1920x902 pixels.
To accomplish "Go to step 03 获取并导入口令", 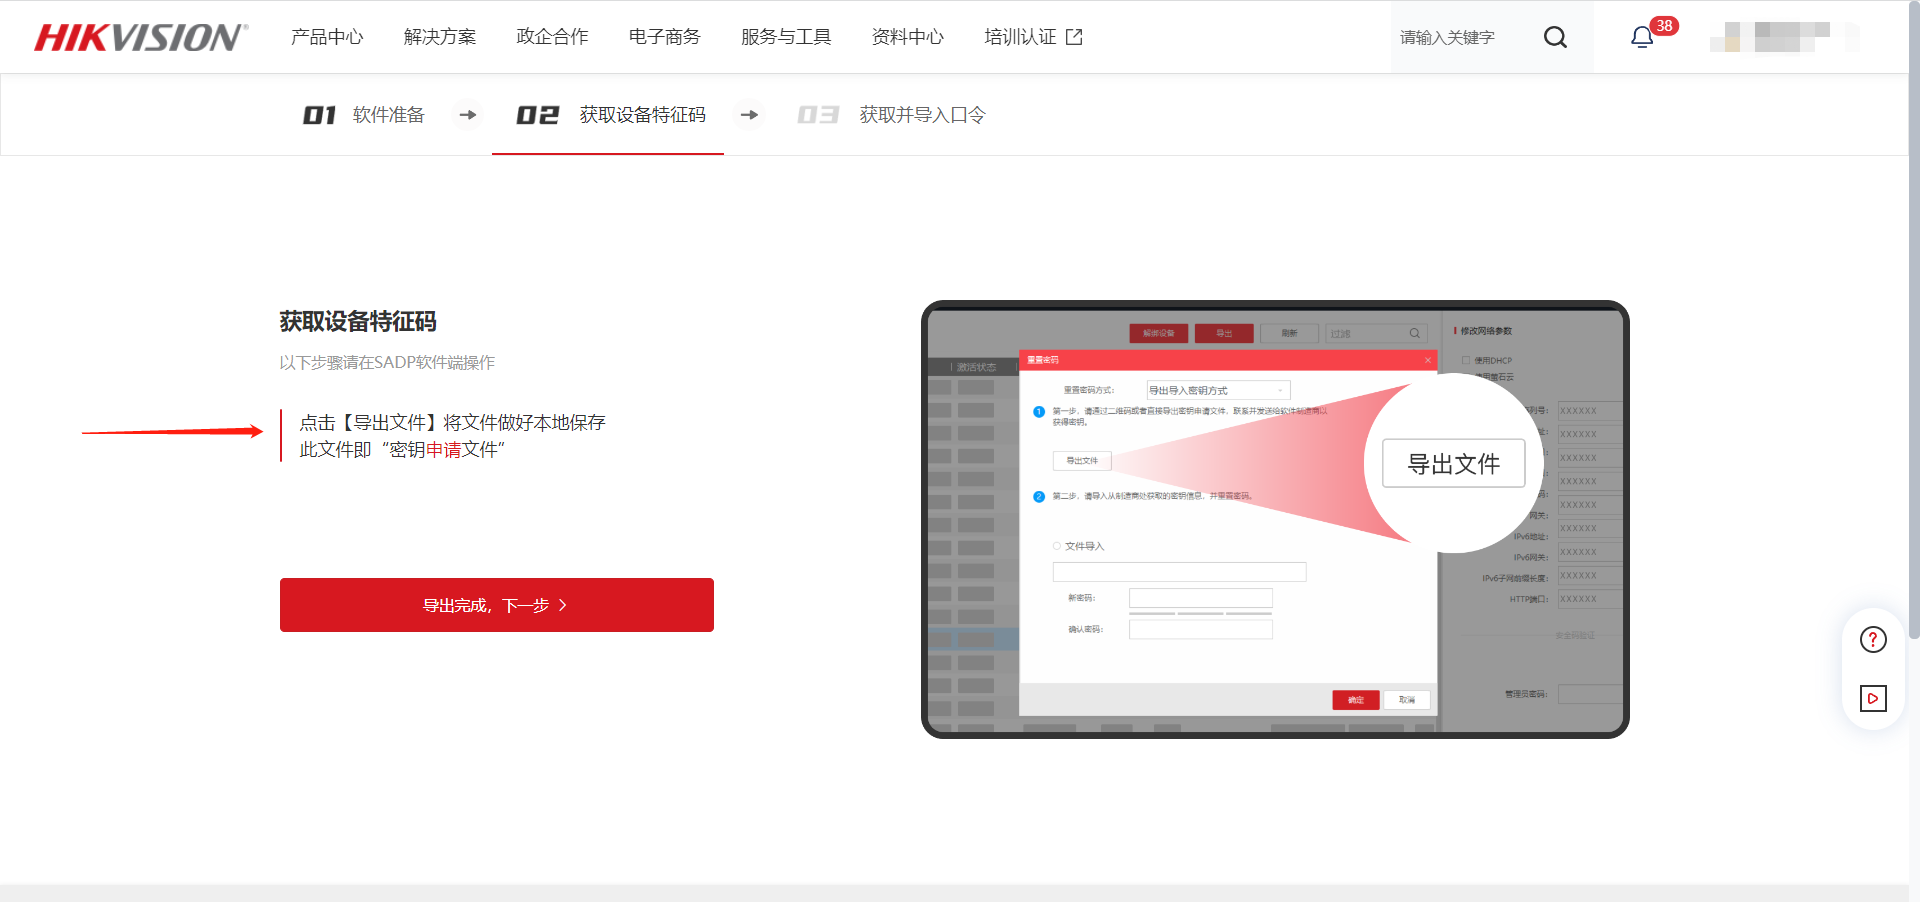I will [x=891, y=115].
